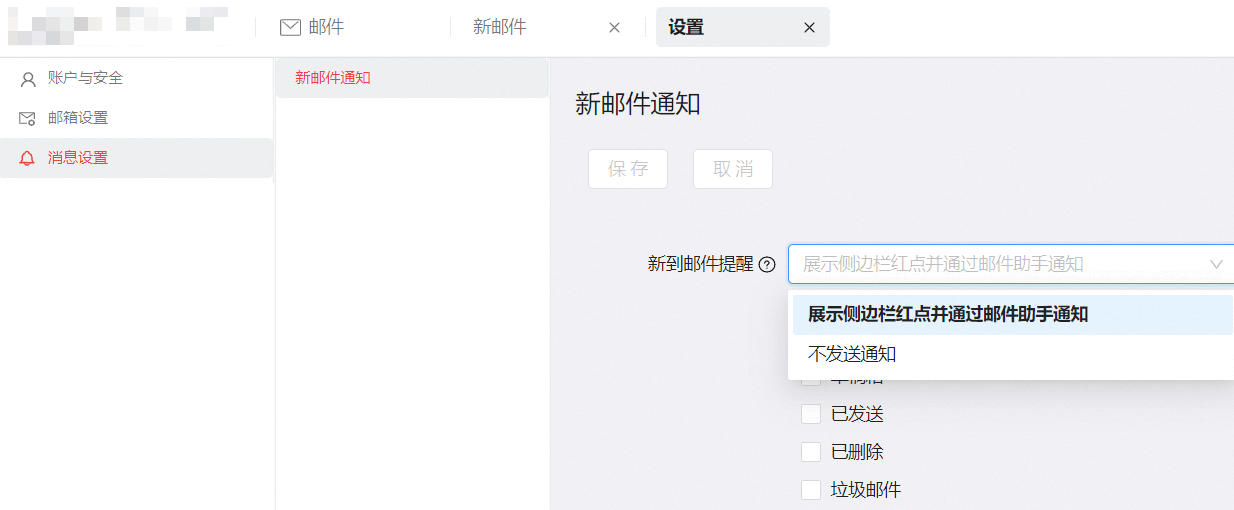Screen dimensions: 1234x510
Task: Select 新邮件通知 in the sub-menu
Action: point(412,78)
